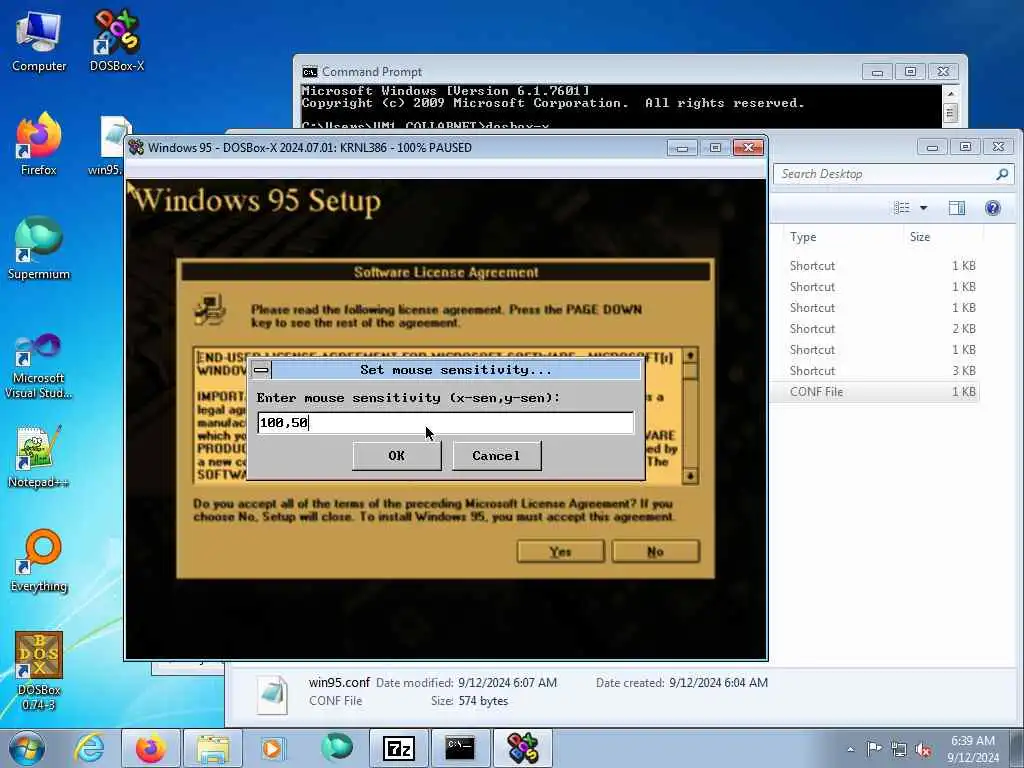Show hidden system tray icons arrow
Image resolution: width=1024 pixels, height=768 pixels.
click(x=850, y=749)
